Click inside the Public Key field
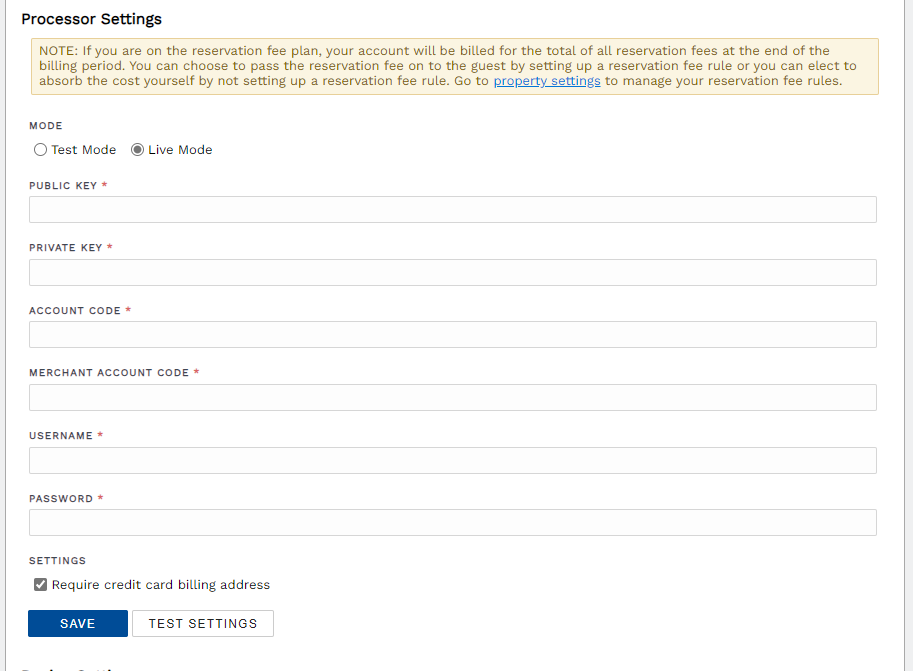This screenshot has height=671, width=913. tap(453, 209)
